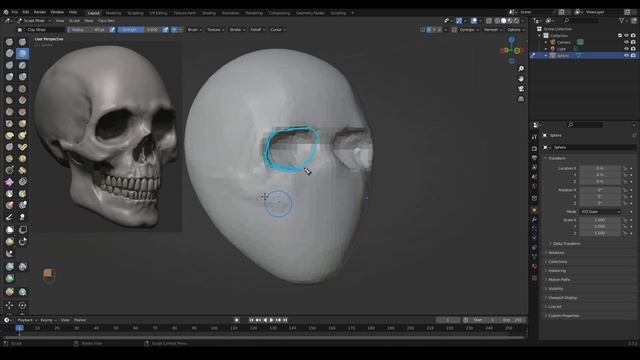The height and width of the screenshot is (360, 640).
Task: Toggle radius pressure sensitivity icon
Action: coord(112,30)
